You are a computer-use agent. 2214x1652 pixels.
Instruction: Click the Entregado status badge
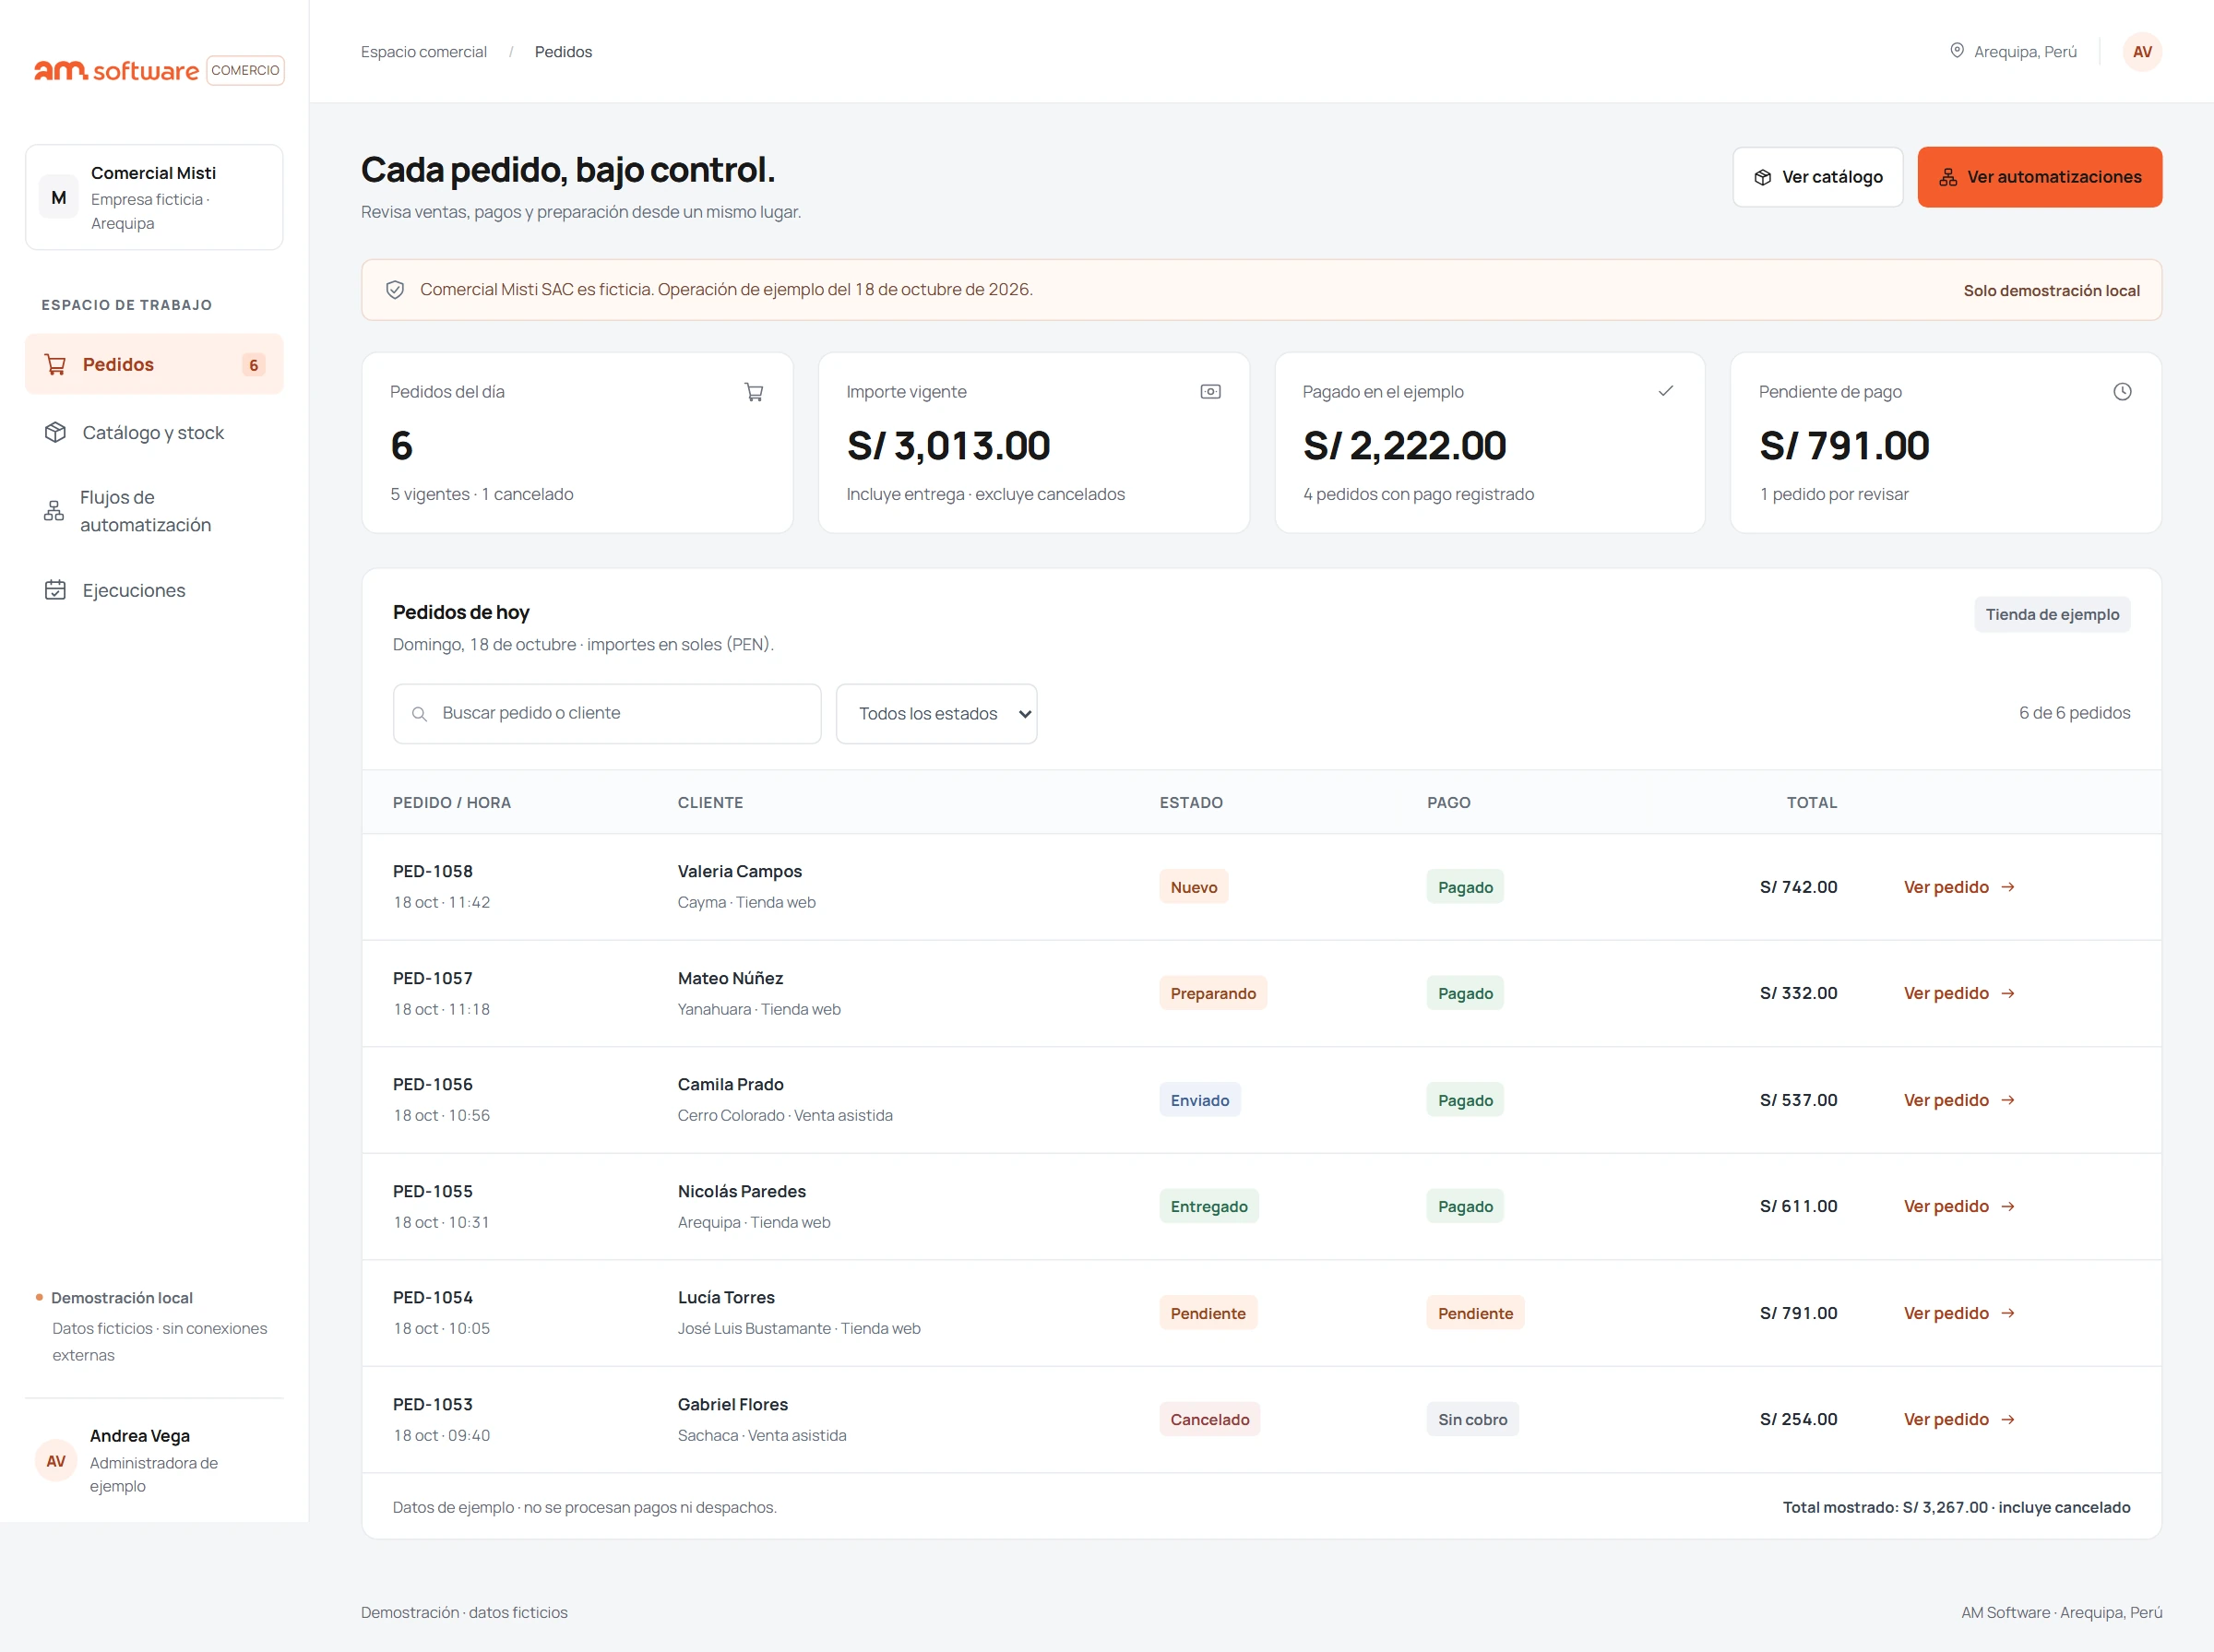tap(1208, 1206)
